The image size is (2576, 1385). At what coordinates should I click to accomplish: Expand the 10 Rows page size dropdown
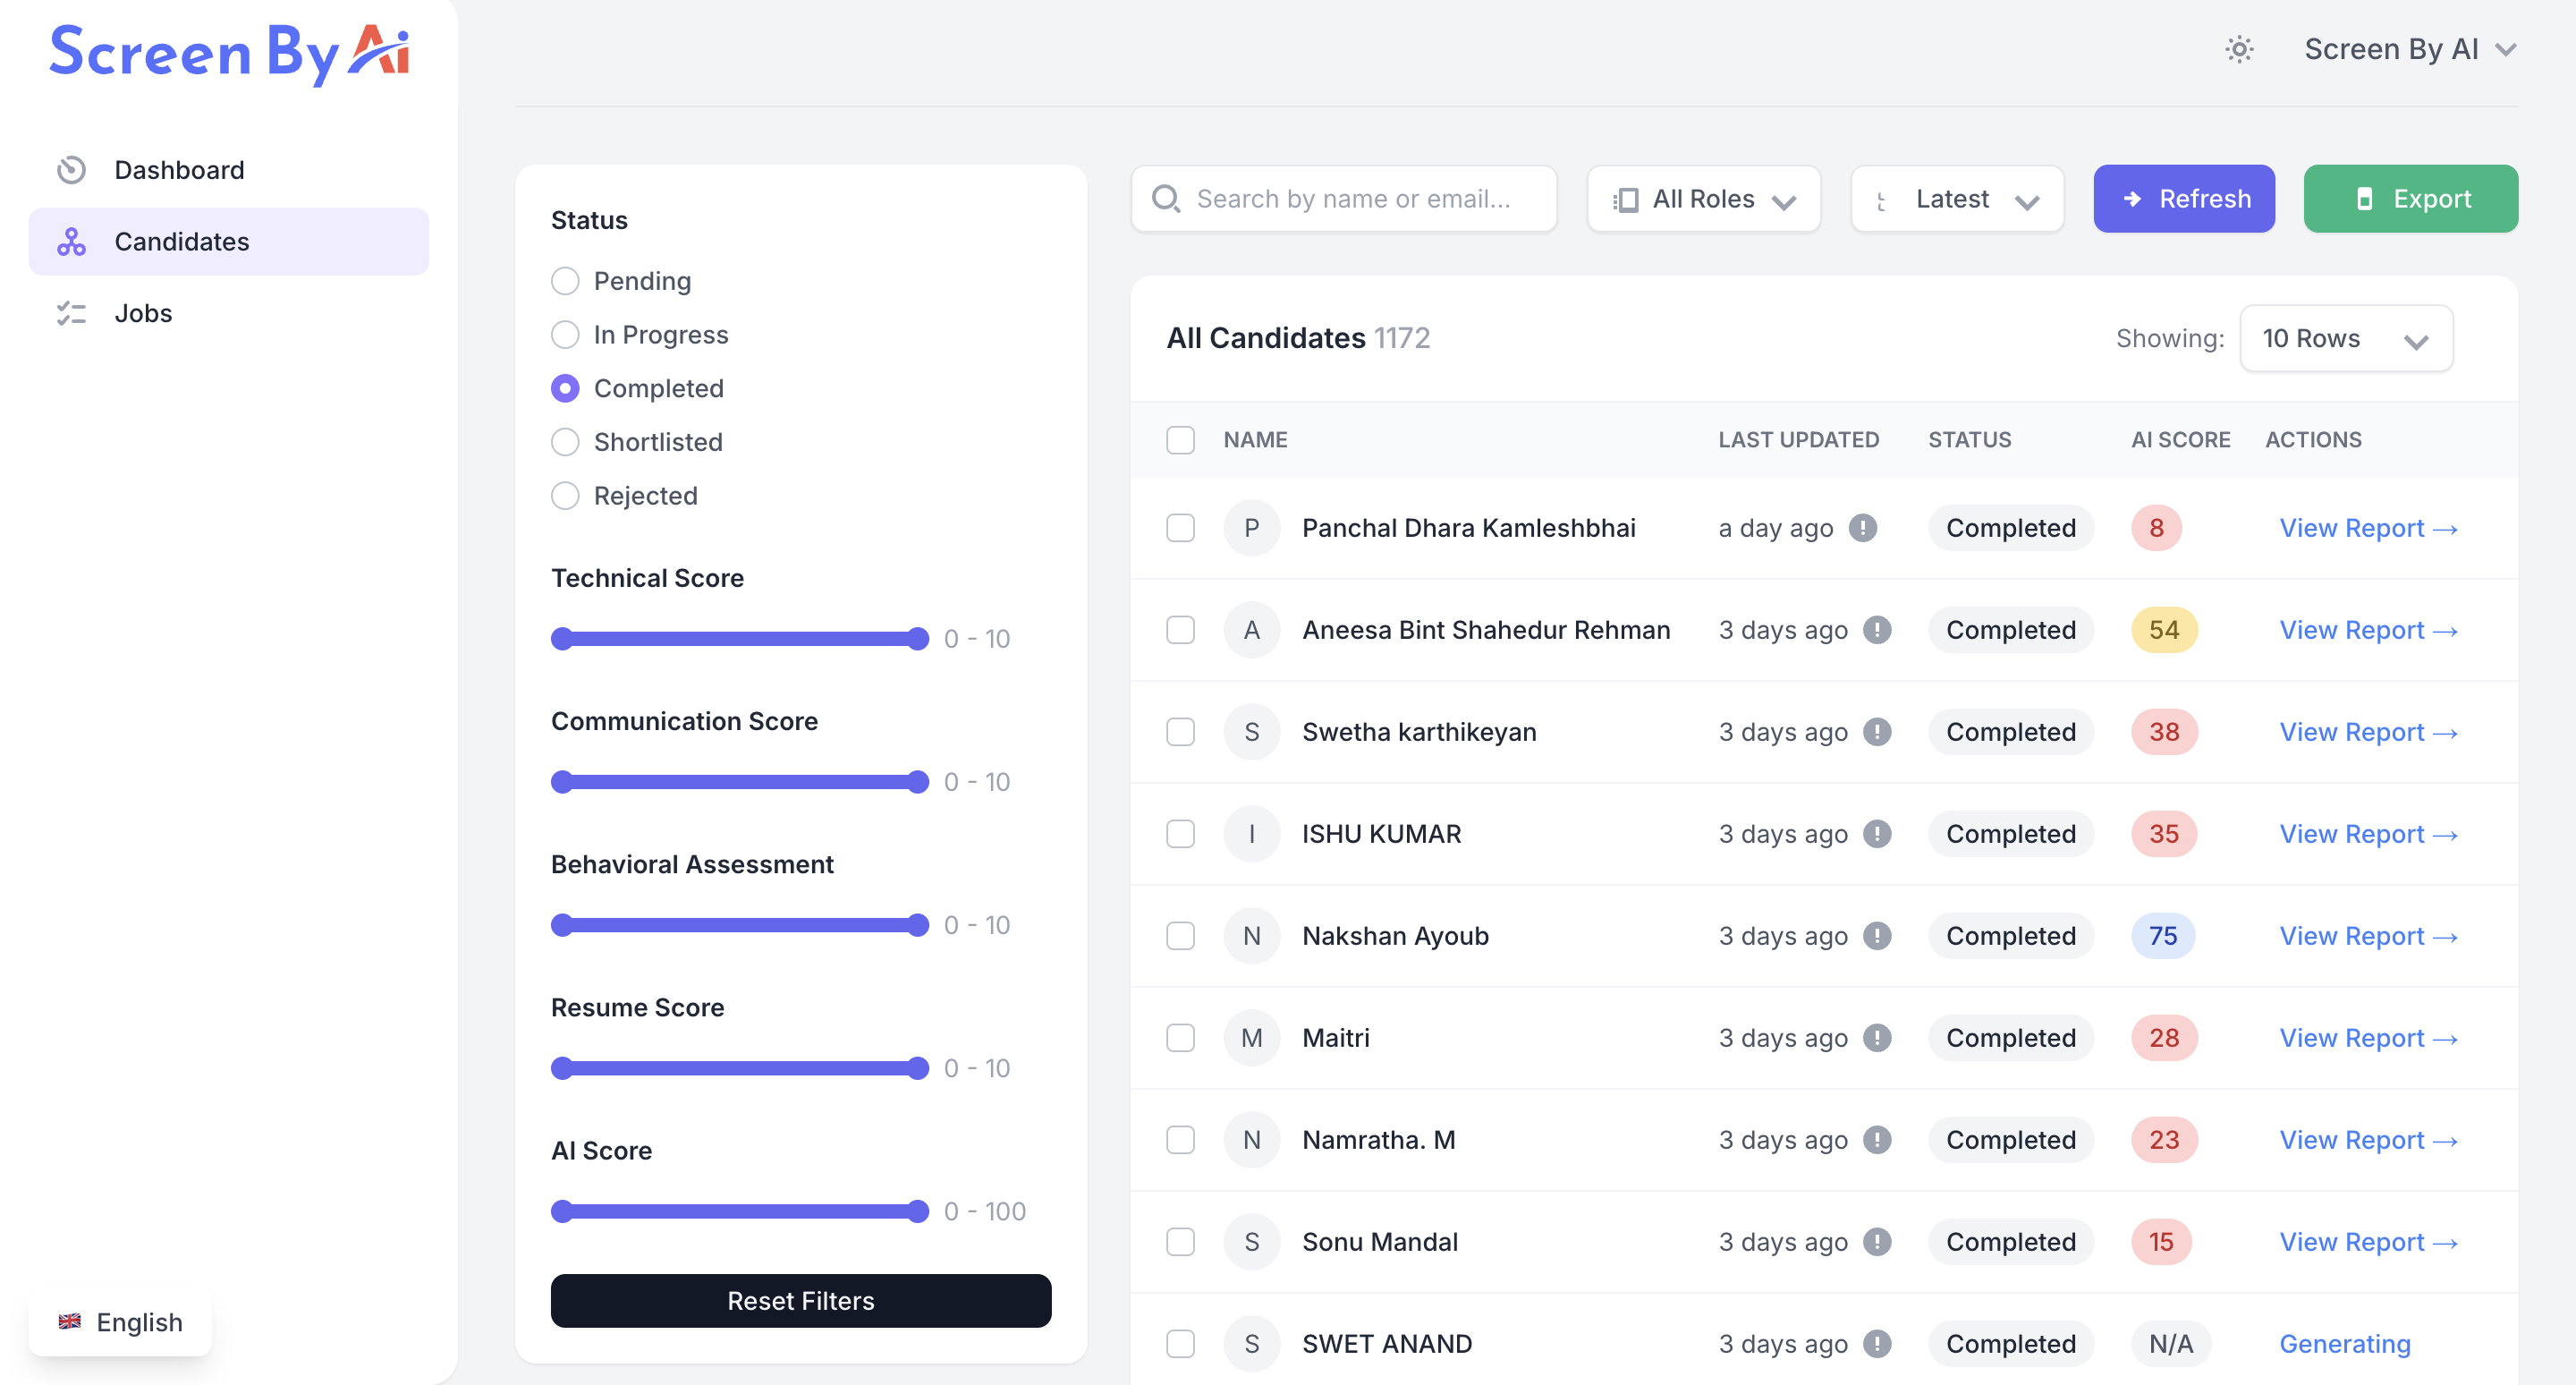(2345, 339)
